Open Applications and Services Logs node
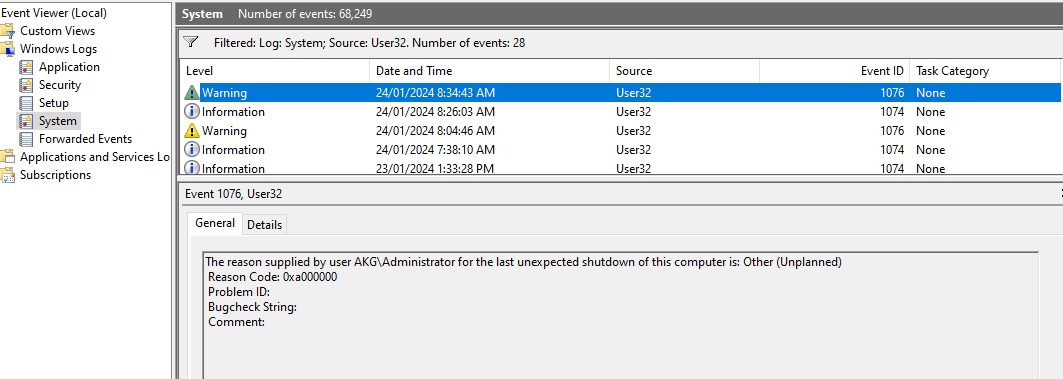 94,157
